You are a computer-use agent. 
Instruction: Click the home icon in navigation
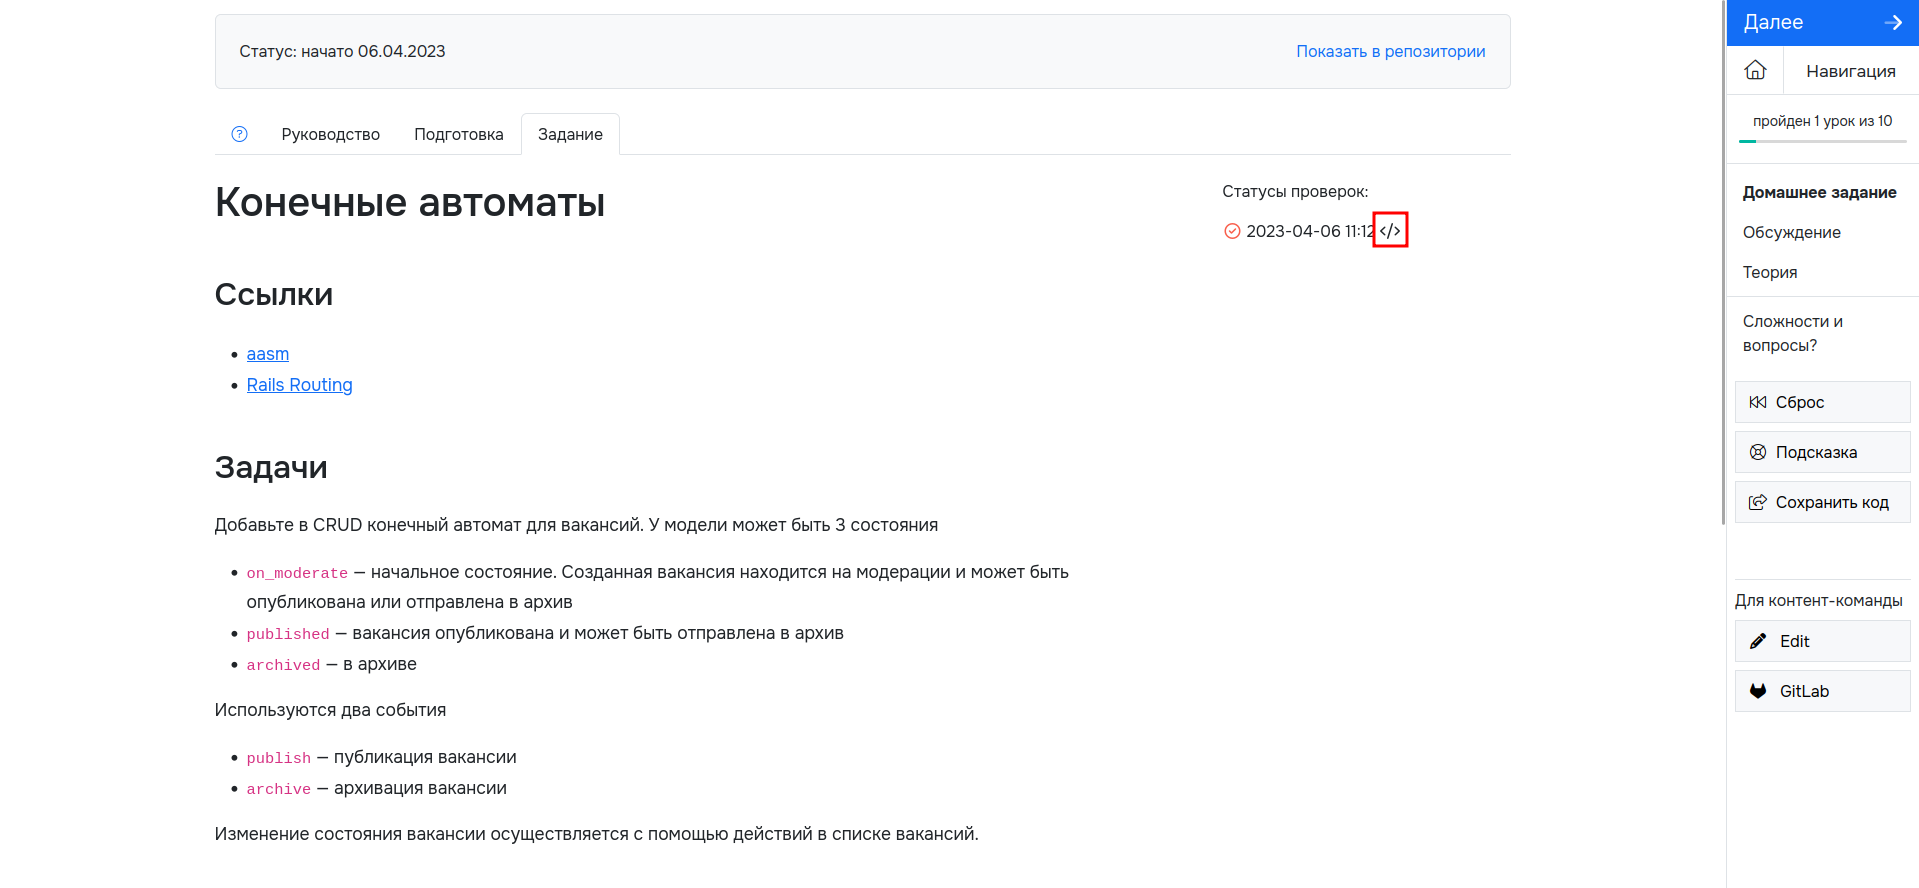pyautogui.click(x=1755, y=70)
